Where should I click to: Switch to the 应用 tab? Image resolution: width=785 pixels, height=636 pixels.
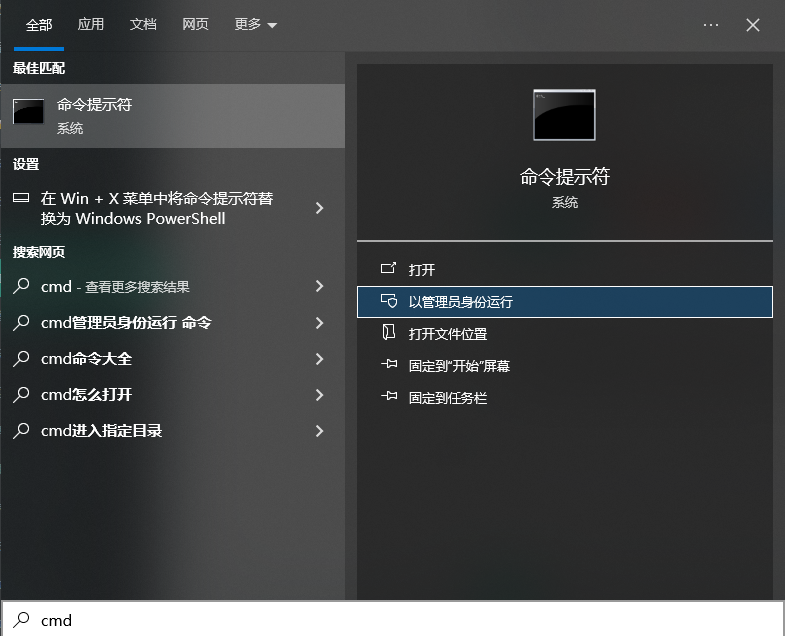pyautogui.click(x=91, y=25)
